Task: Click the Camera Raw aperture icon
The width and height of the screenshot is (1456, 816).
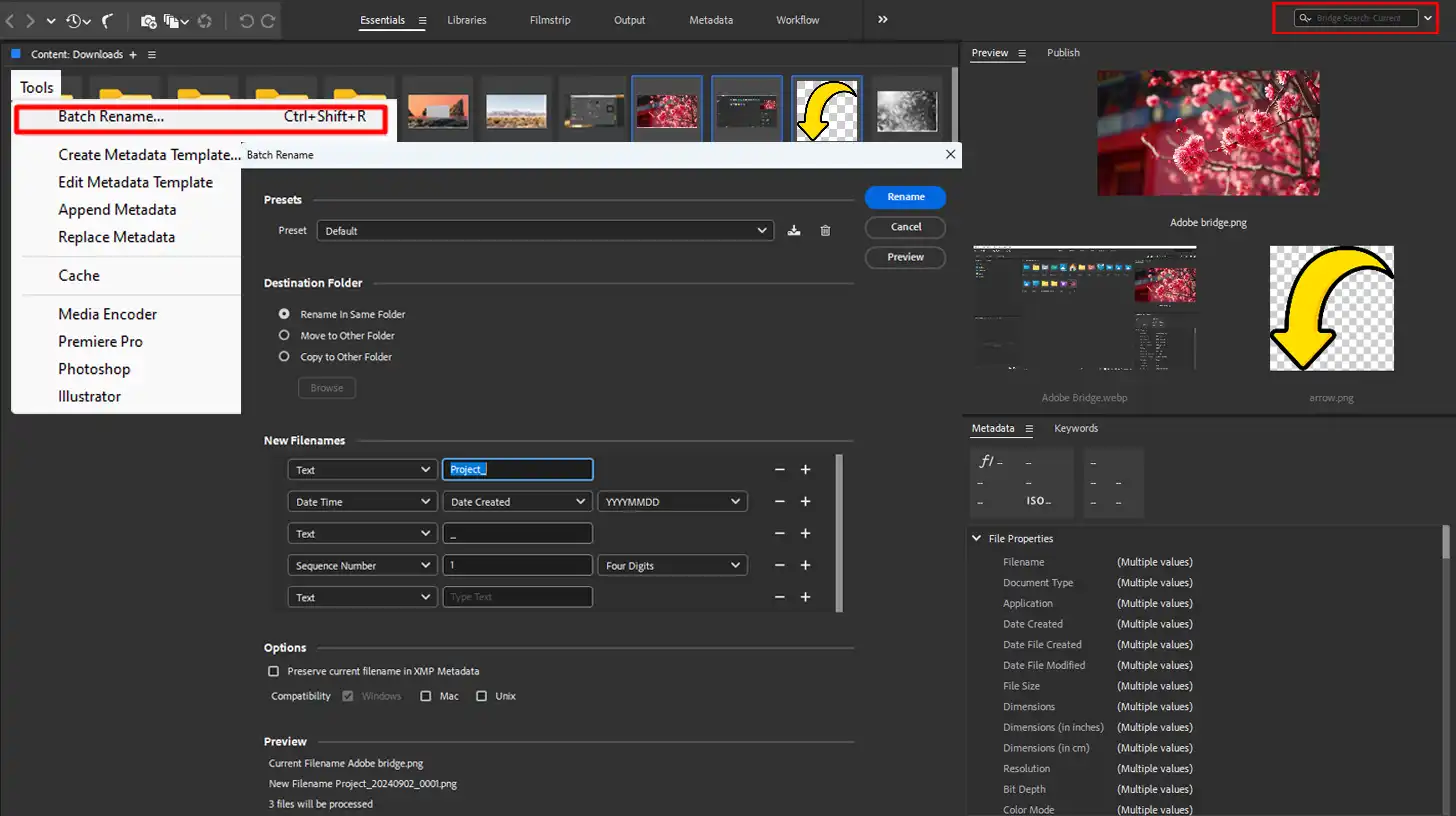Action: click(204, 20)
